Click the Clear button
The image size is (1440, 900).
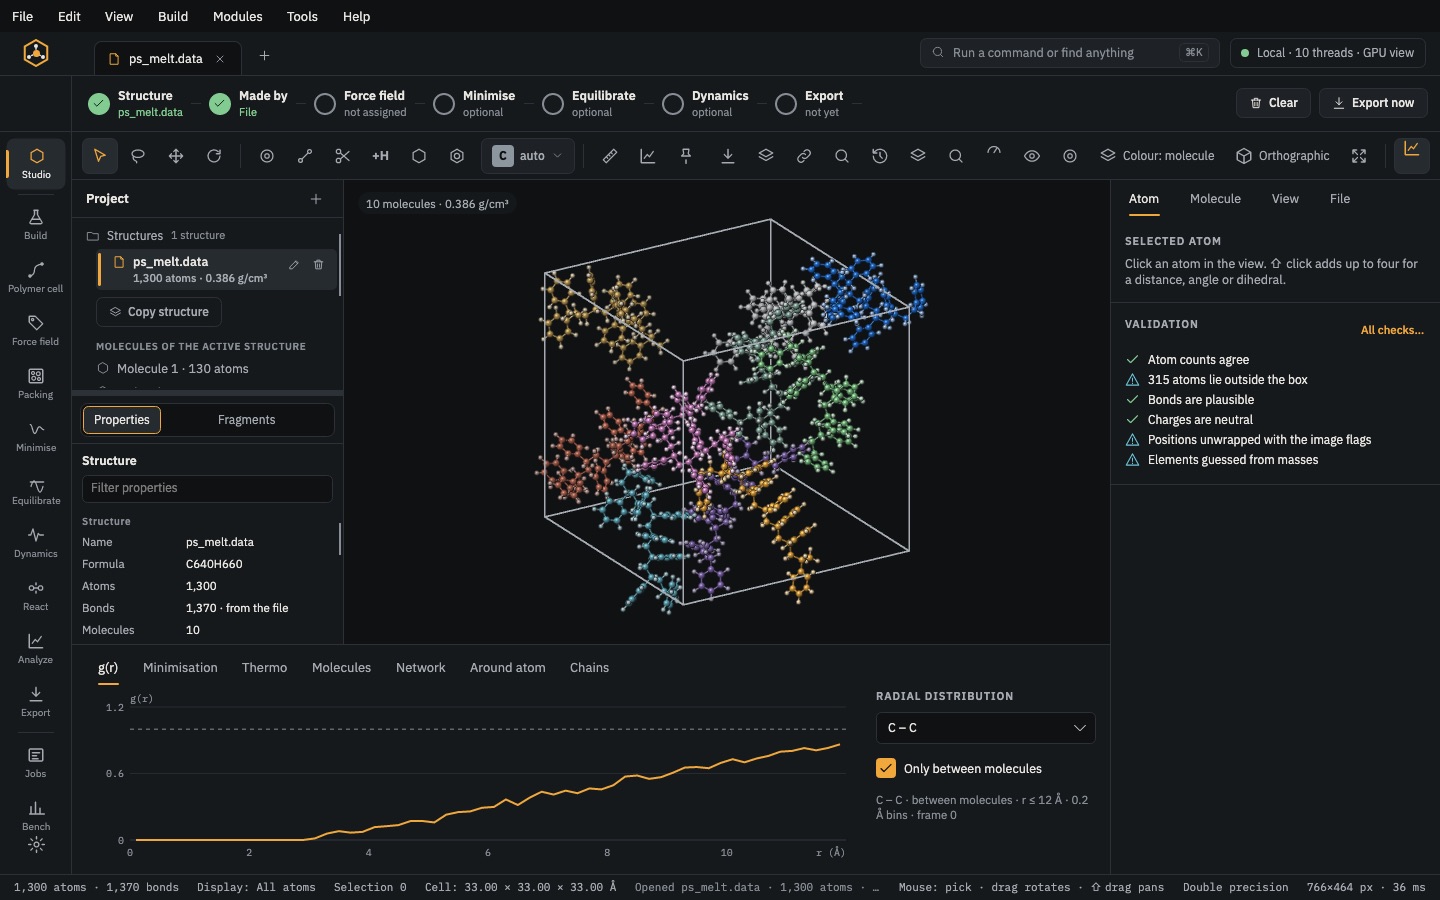(x=1273, y=103)
